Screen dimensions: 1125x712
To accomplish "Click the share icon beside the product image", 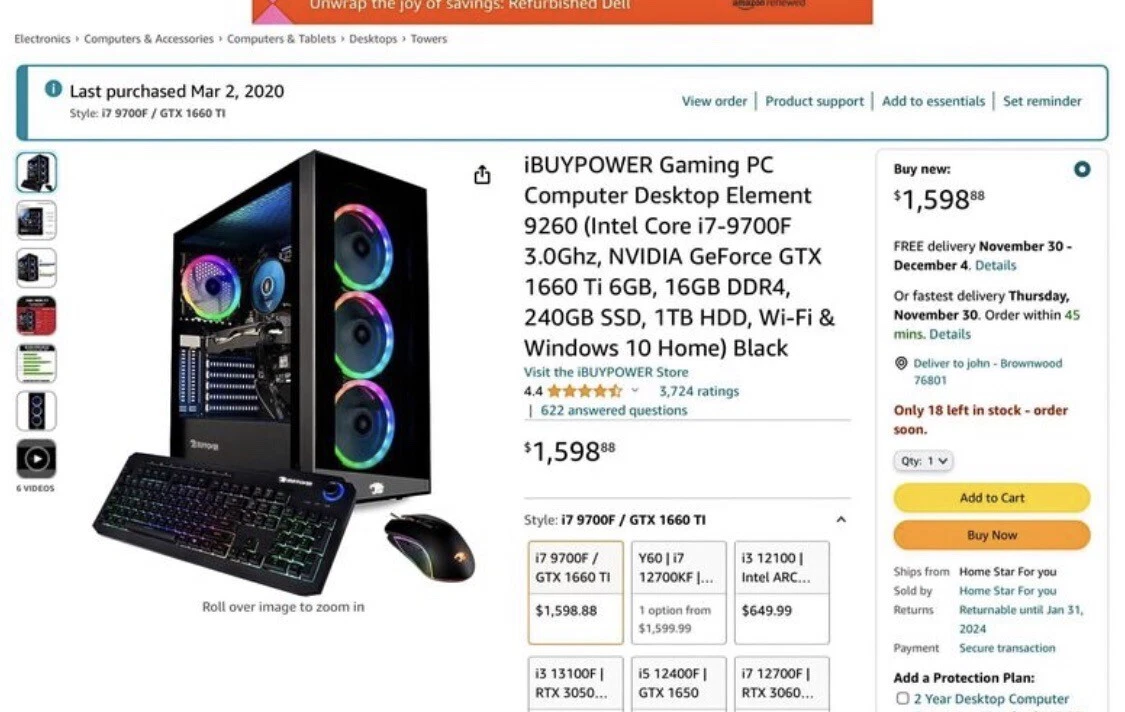I will click(x=482, y=174).
